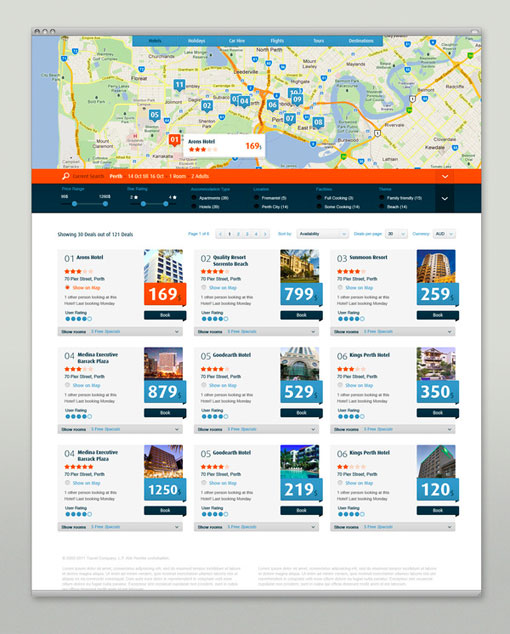Toggle the Perth City location checkbox
510x634 pixels.
tap(256, 207)
